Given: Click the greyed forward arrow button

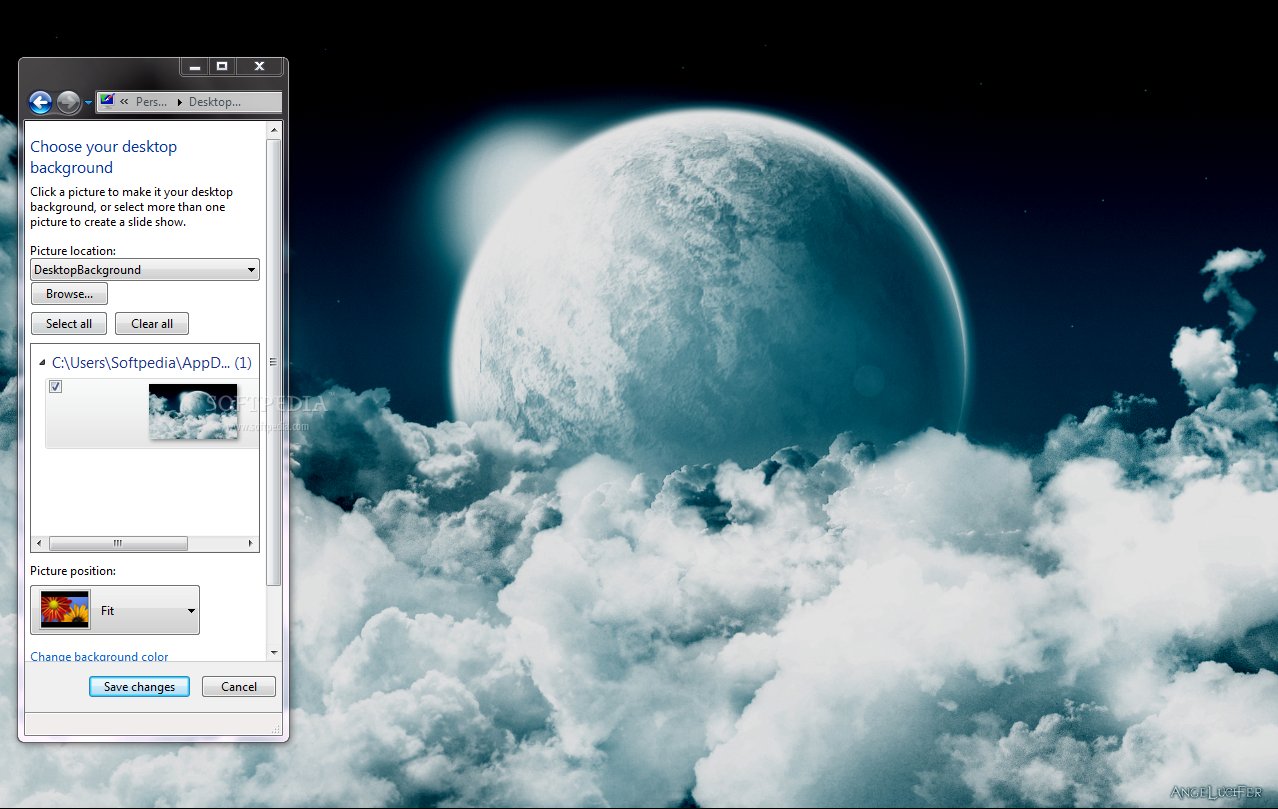Looking at the screenshot, I should (x=68, y=102).
